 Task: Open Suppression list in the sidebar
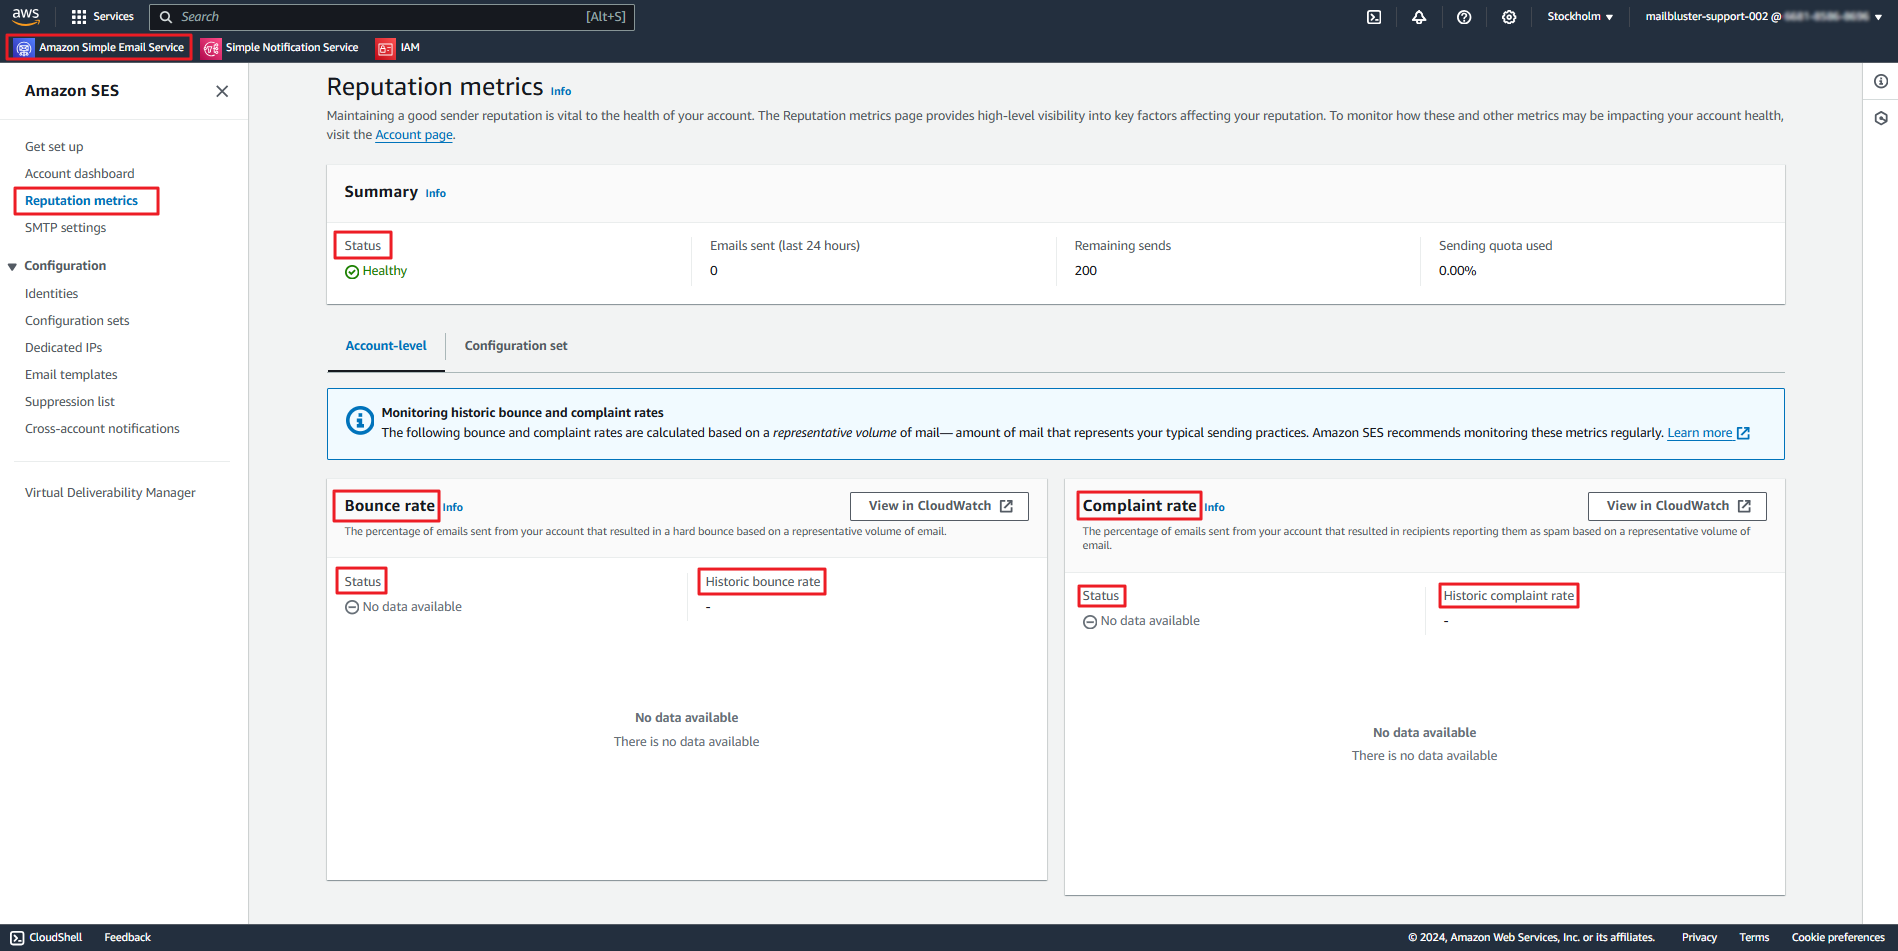[x=70, y=402]
